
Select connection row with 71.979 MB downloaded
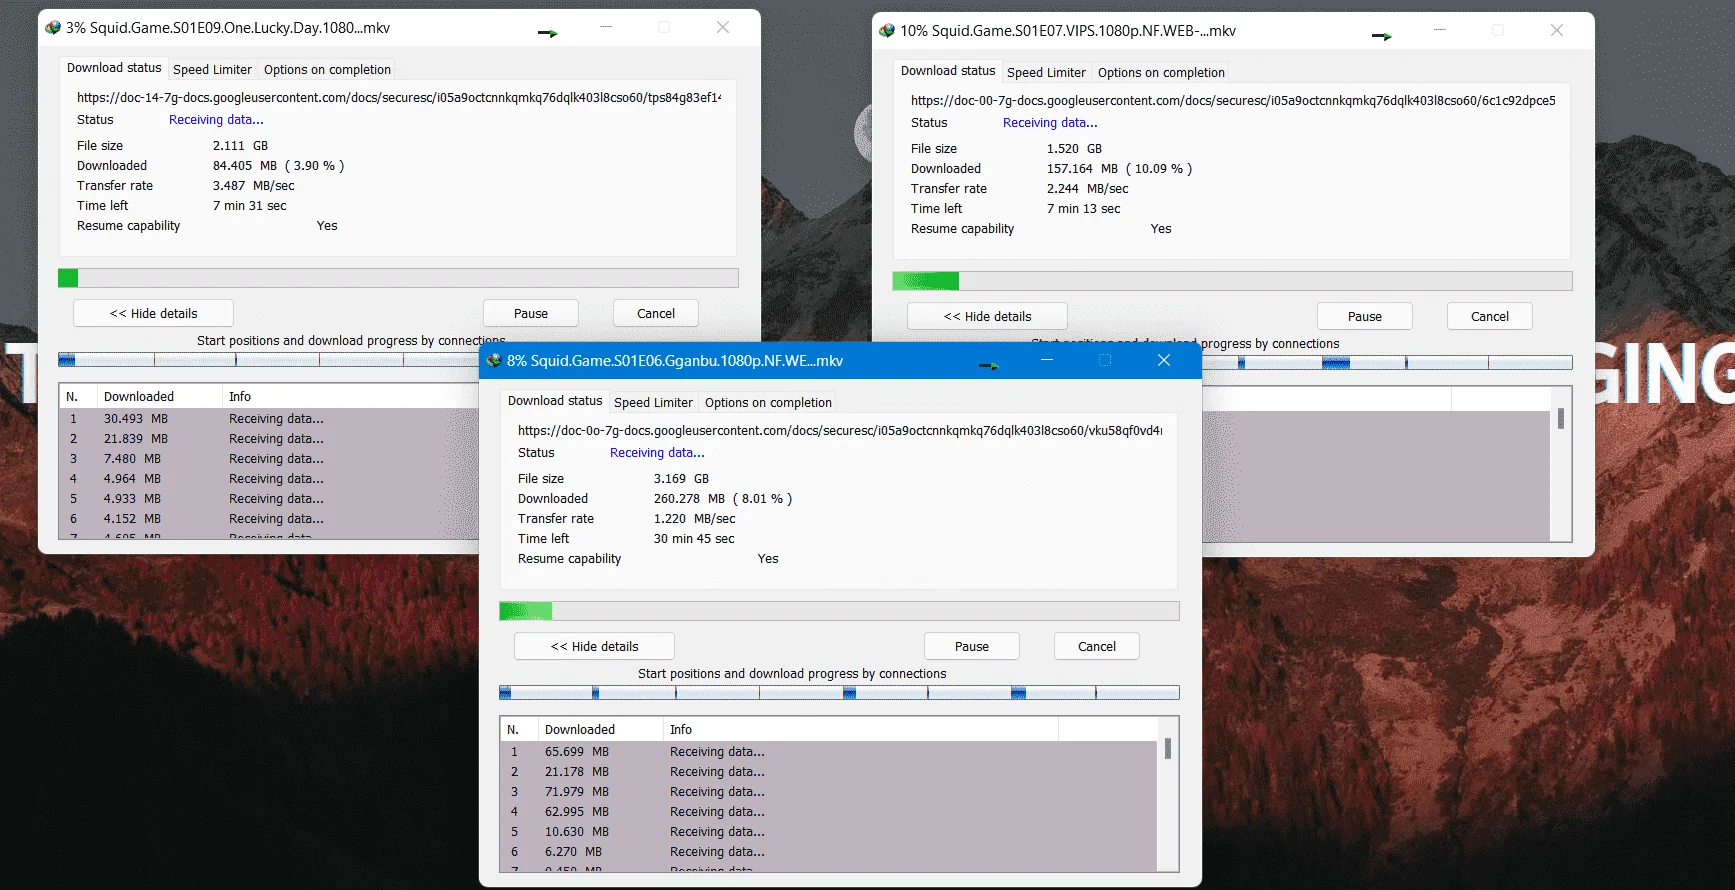[829, 791]
